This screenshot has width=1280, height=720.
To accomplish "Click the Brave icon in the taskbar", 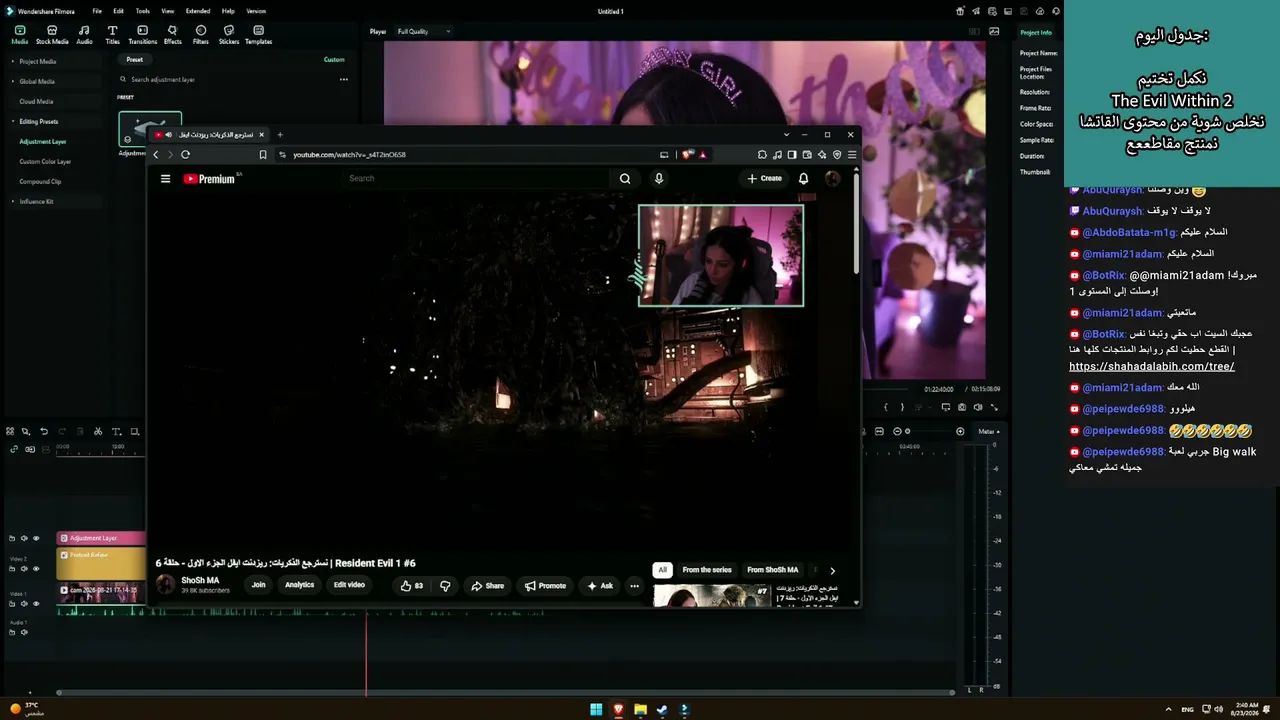I will (x=618, y=710).
